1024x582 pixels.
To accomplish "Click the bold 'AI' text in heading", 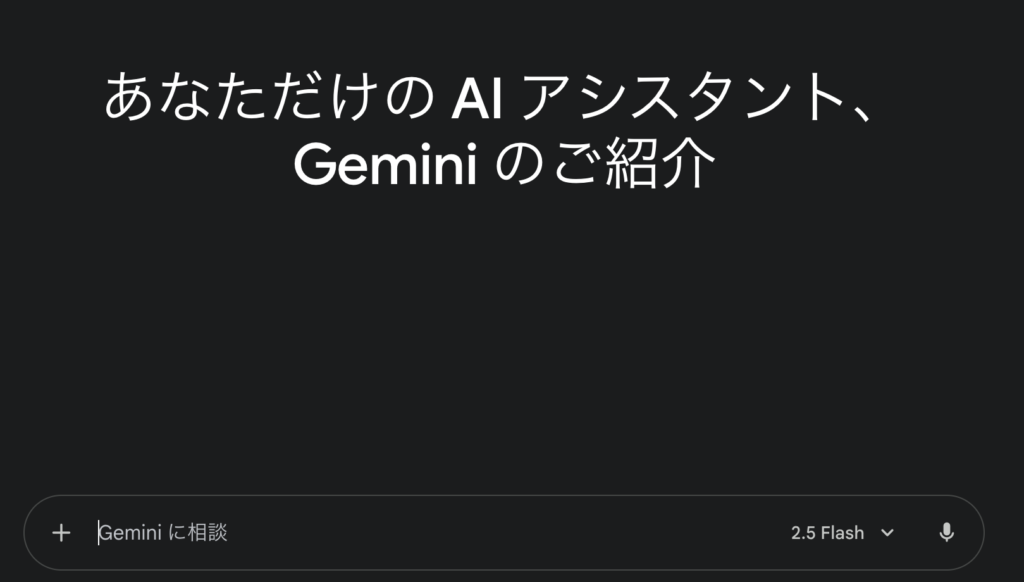I will click(x=477, y=99).
